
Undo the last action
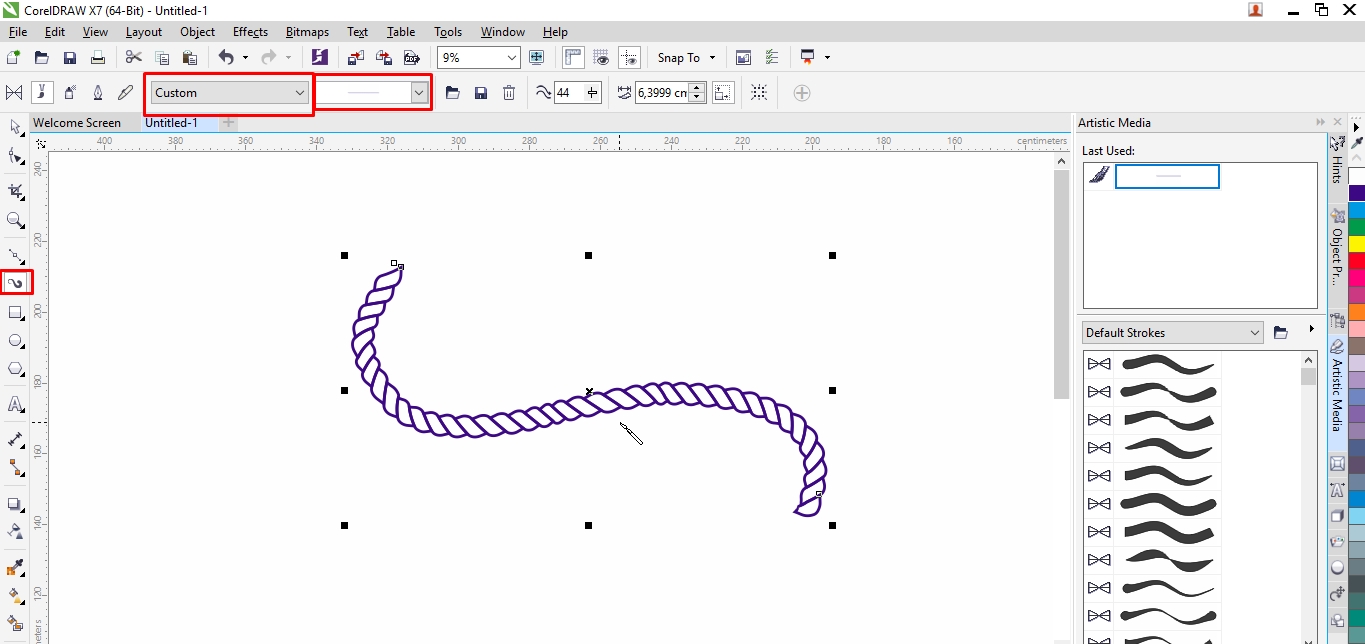click(226, 58)
